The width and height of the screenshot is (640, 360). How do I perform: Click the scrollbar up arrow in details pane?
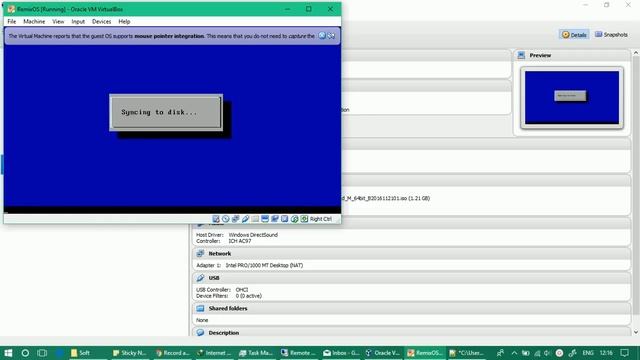pyautogui.click(x=636, y=53)
